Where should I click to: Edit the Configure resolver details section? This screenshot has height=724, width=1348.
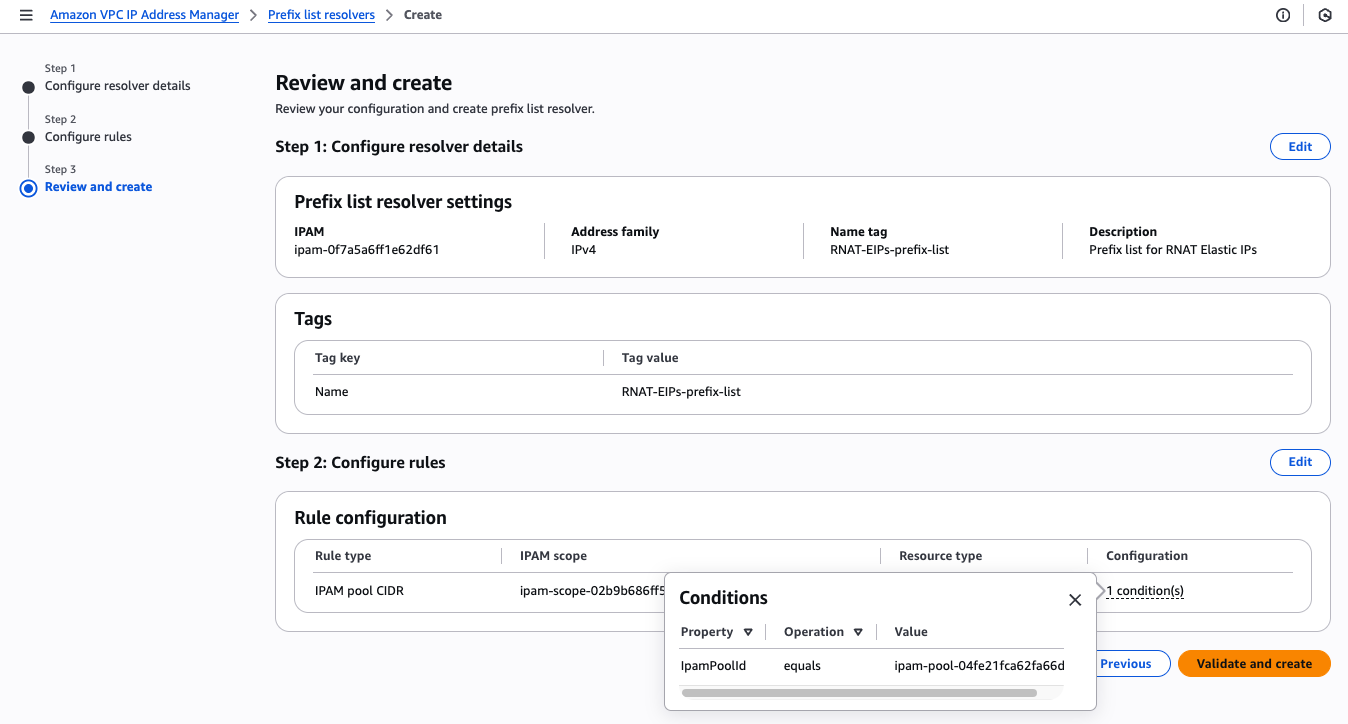coord(1300,146)
